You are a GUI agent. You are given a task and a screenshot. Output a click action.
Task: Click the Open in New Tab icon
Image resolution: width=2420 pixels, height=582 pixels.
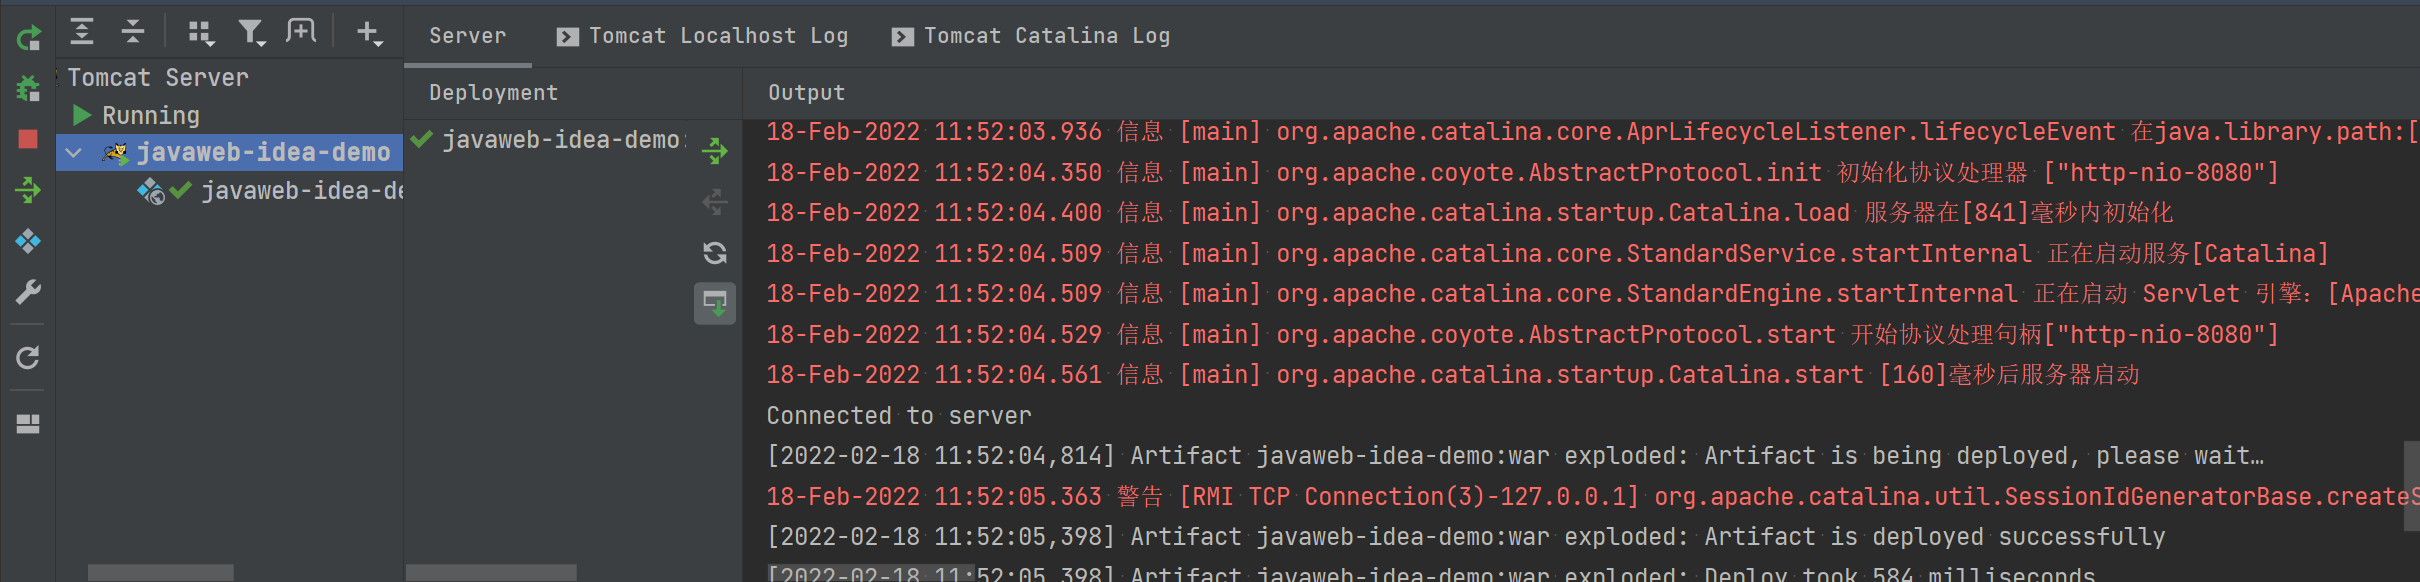[300, 33]
